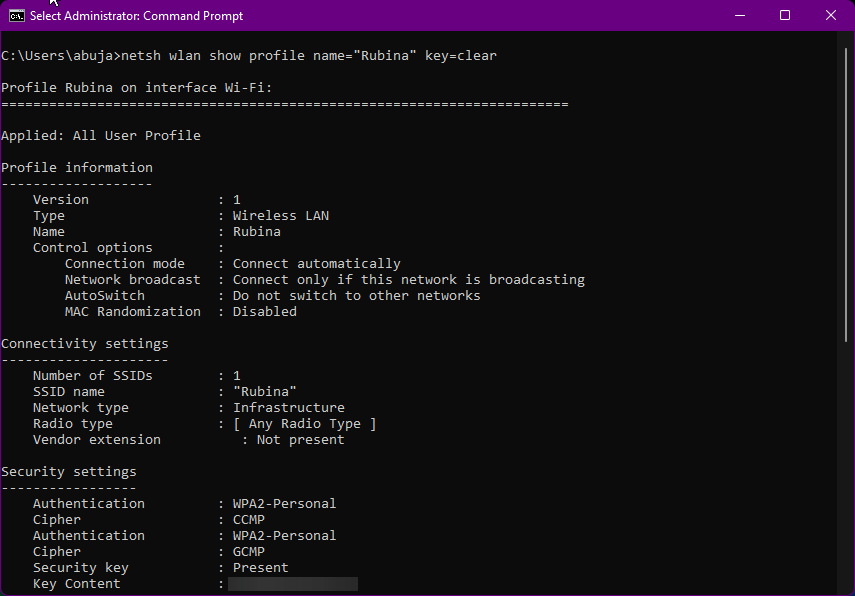Image resolution: width=855 pixels, height=596 pixels.
Task: Click the scrollbar down arrow
Action: (x=846, y=587)
